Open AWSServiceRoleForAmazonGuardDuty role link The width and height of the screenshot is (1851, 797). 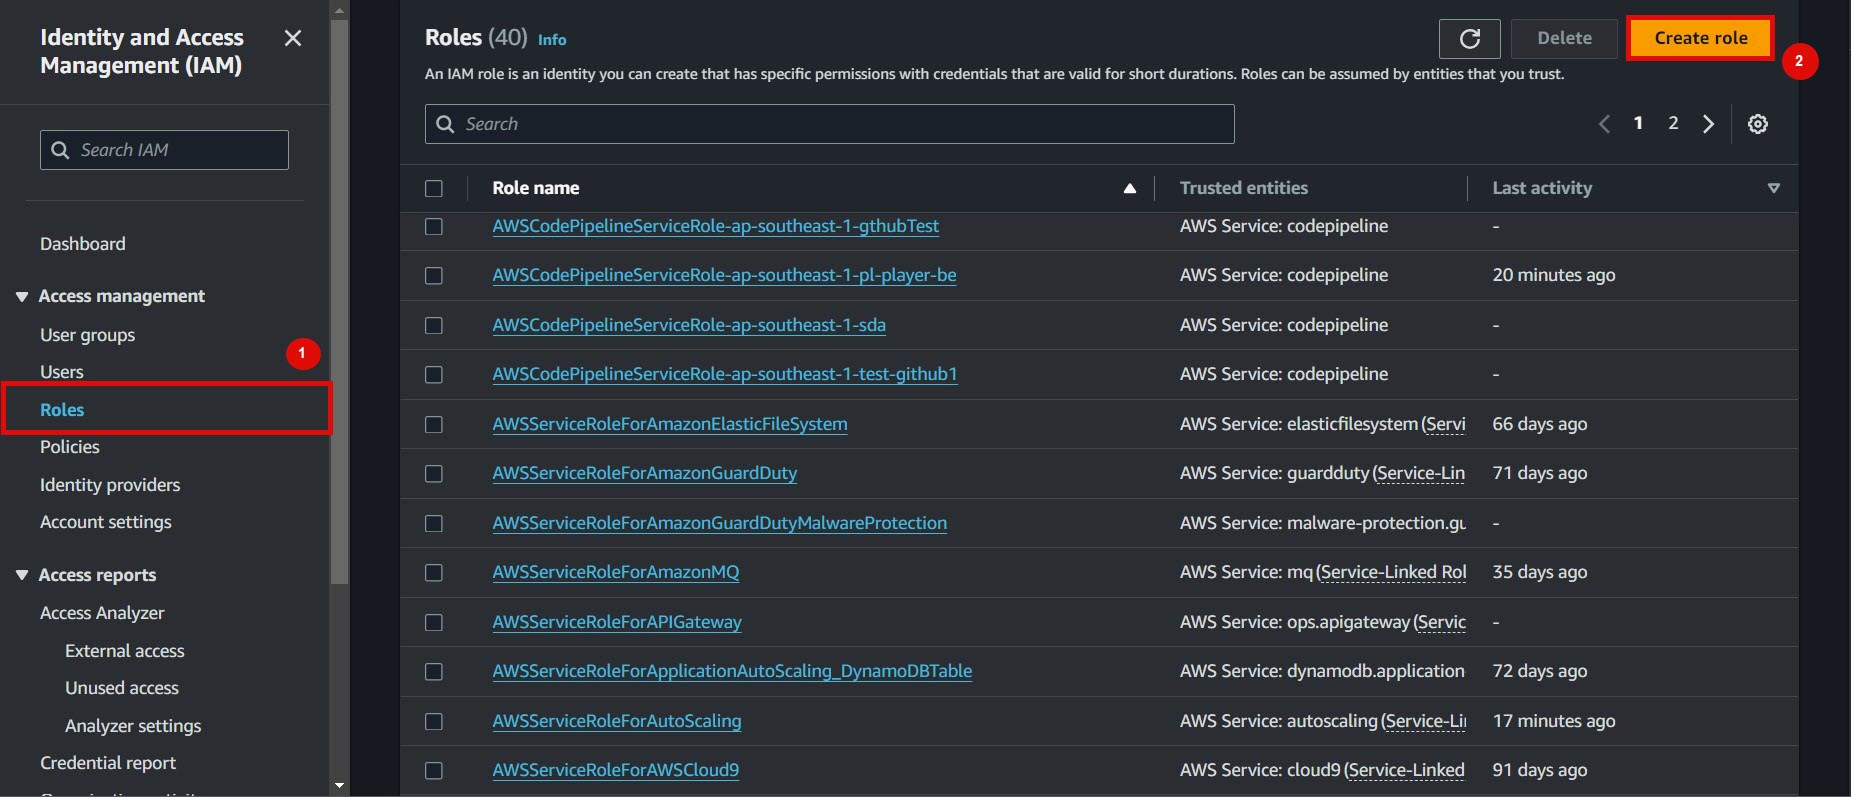[644, 473]
